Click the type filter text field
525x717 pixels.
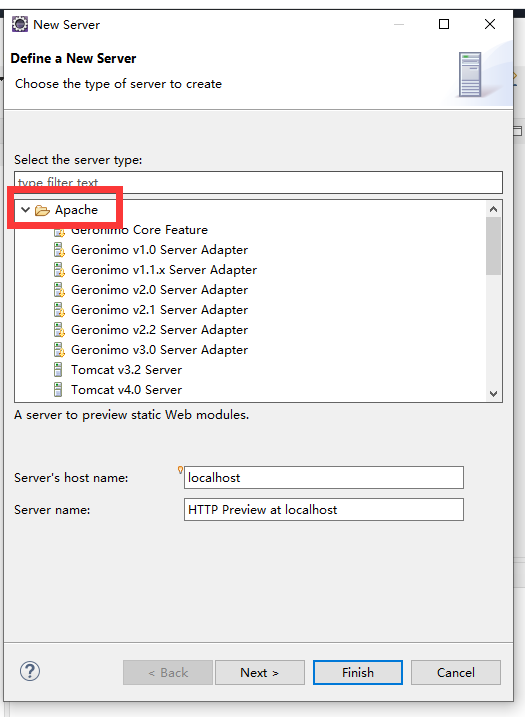click(258, 182)
